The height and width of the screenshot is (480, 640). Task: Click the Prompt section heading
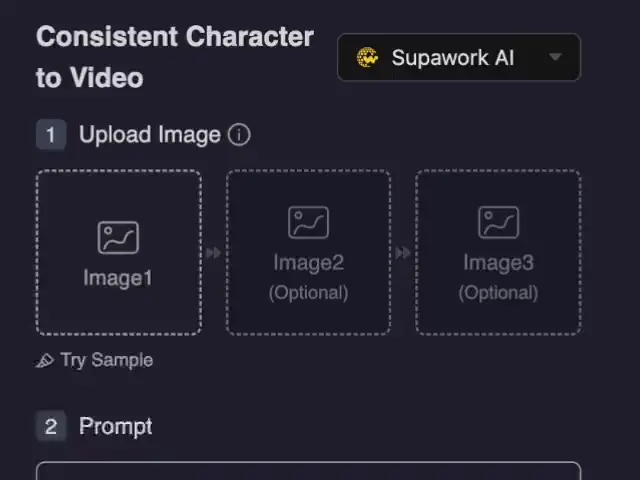(116, 427)
